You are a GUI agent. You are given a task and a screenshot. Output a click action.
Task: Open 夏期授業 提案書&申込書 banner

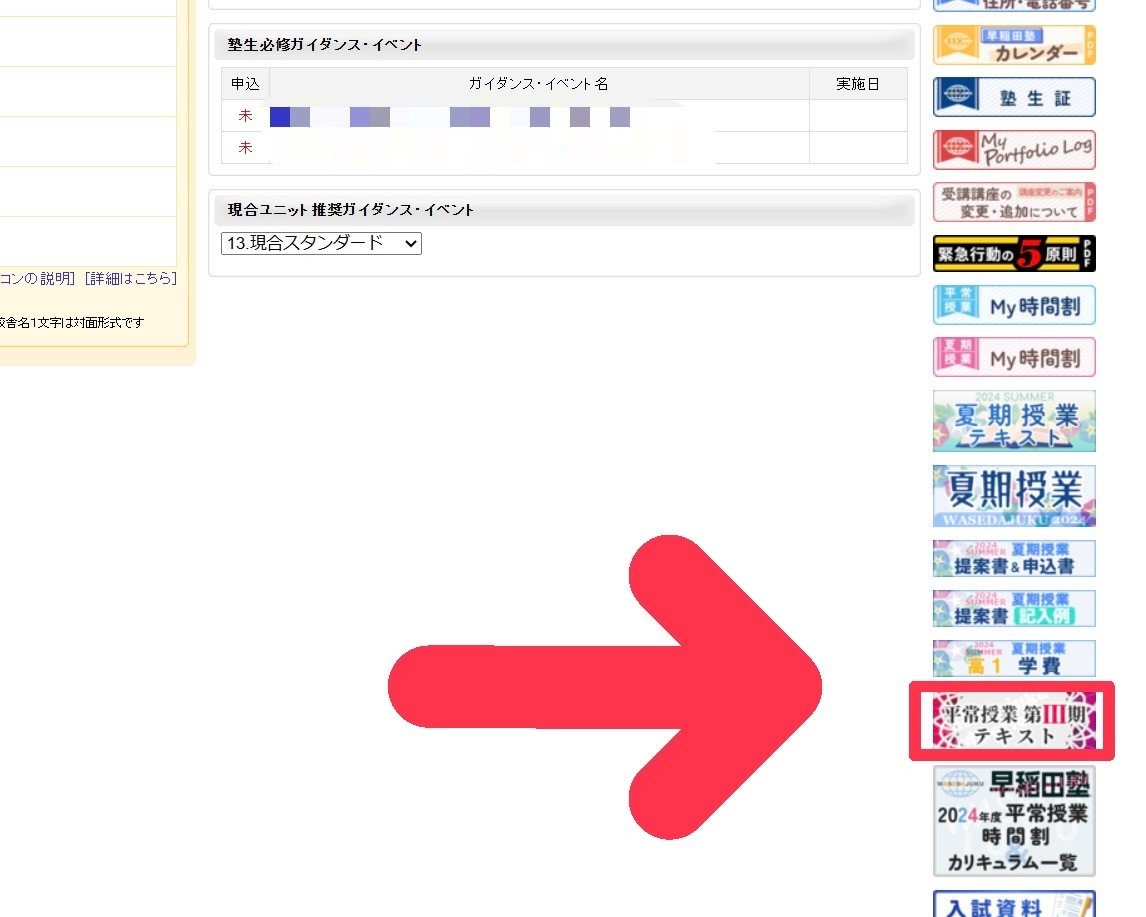[x=1014, y=559]
